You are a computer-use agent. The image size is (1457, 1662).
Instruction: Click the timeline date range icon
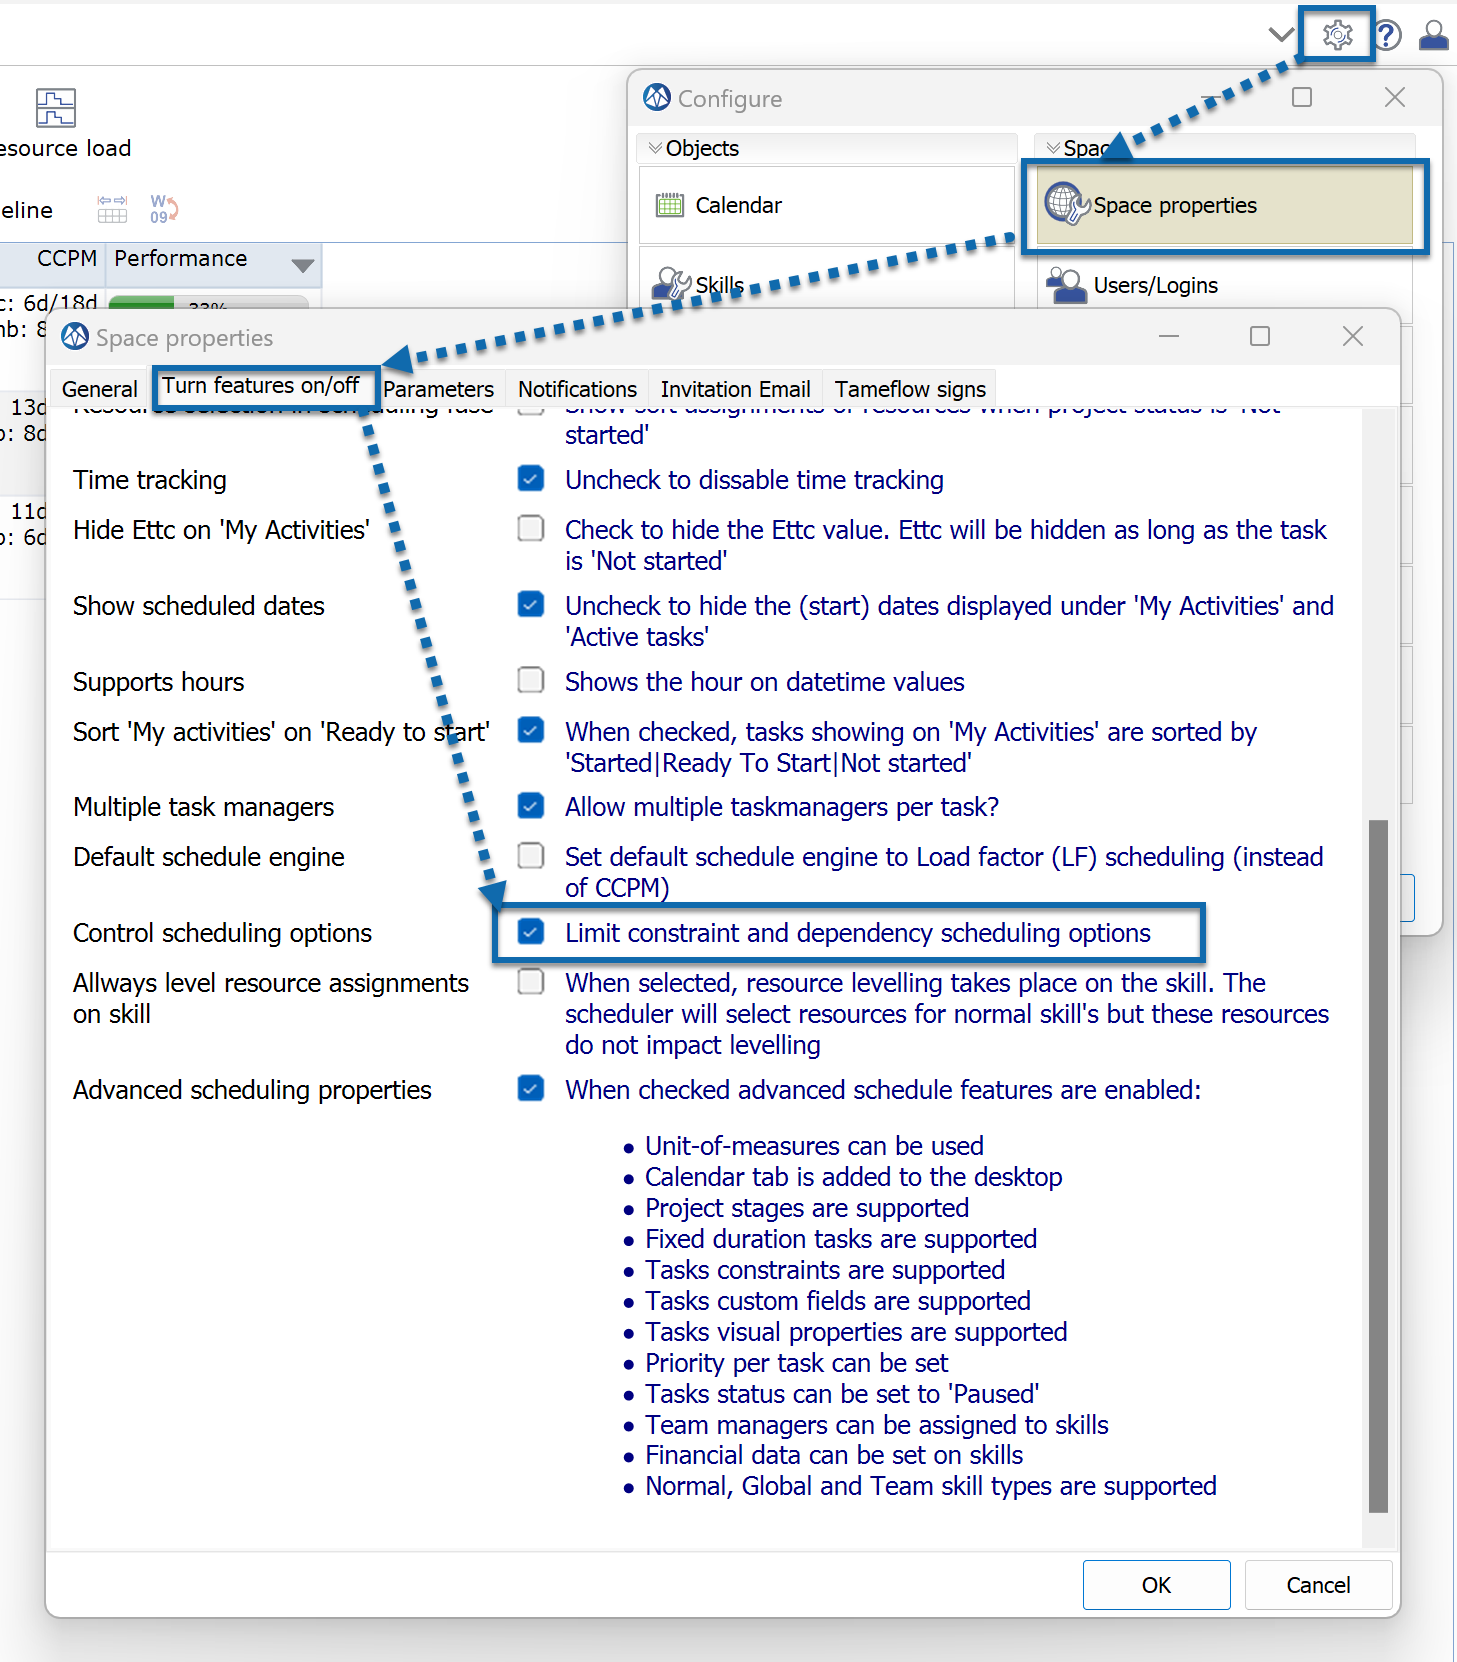pos(112,209)
